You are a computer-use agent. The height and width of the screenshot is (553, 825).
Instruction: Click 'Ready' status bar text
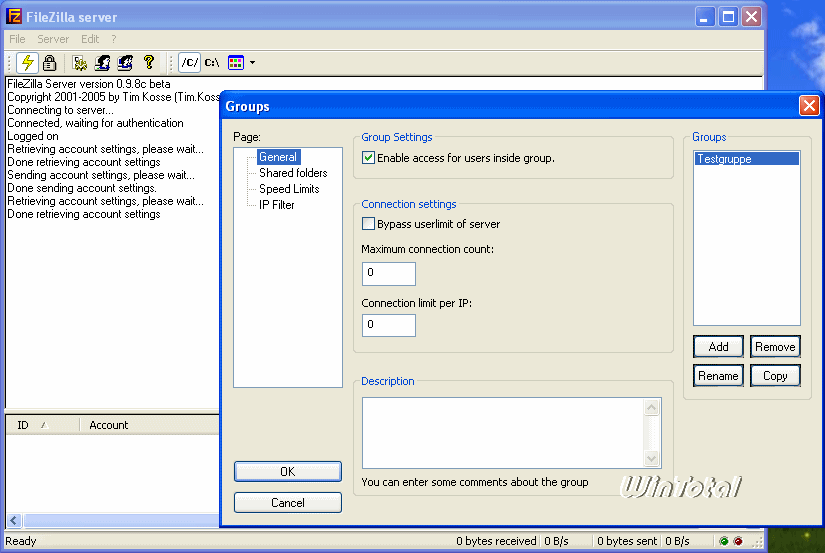[21, 541]
